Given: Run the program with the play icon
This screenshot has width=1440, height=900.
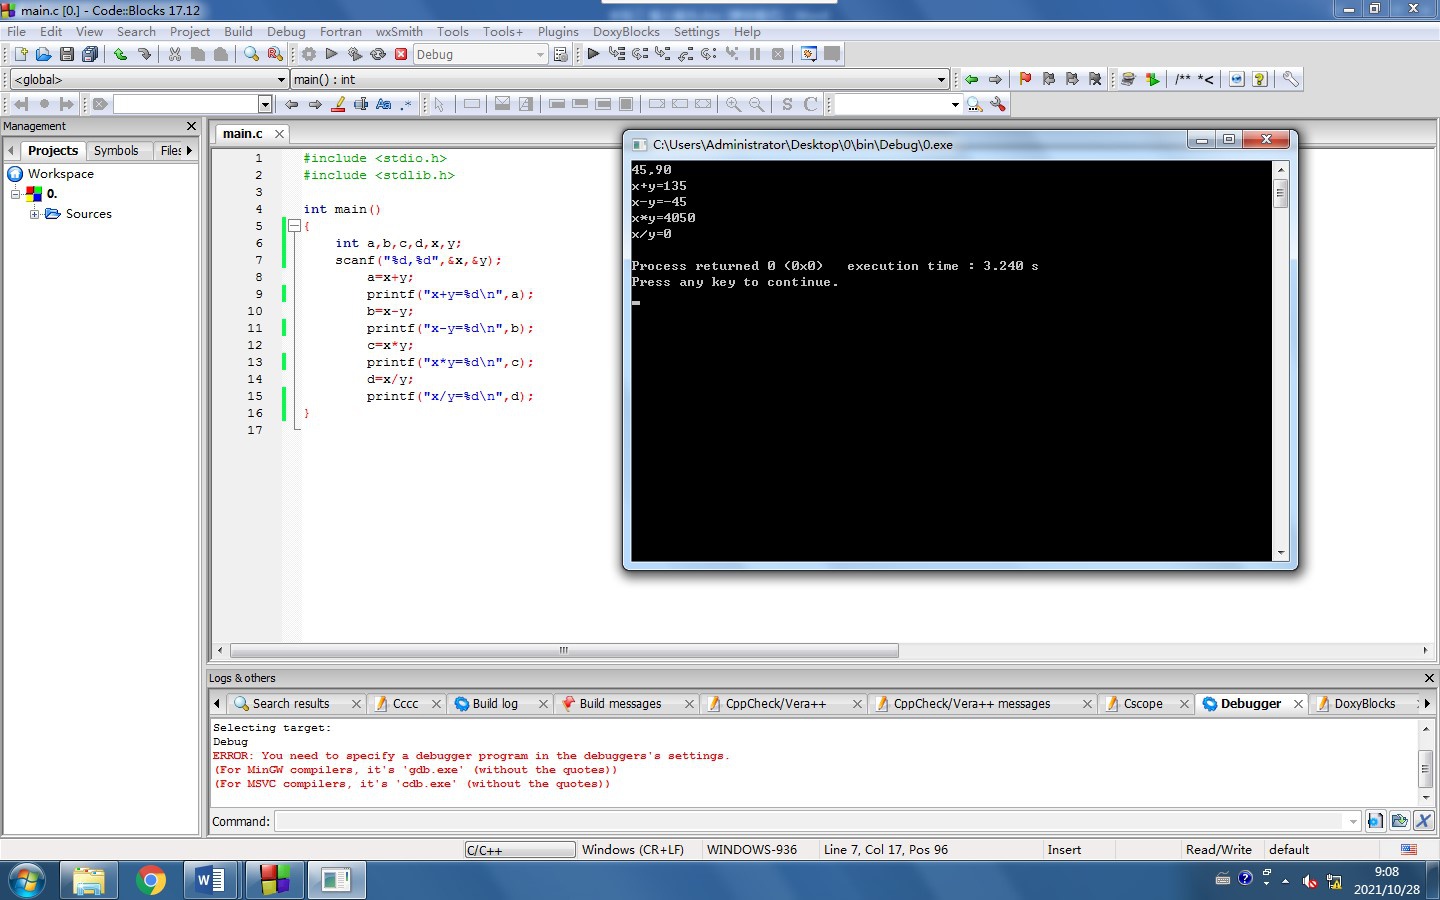Looking at the screenshot, I should click(x=332, y=54).
